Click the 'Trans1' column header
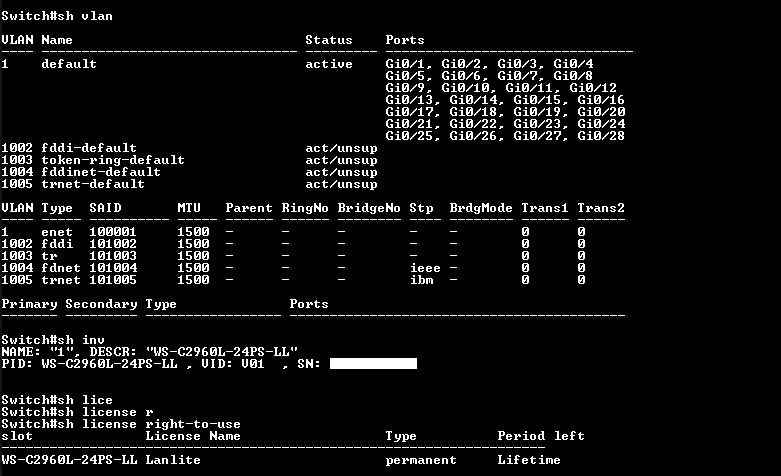781x476 pixels. (x=544, y=208)
